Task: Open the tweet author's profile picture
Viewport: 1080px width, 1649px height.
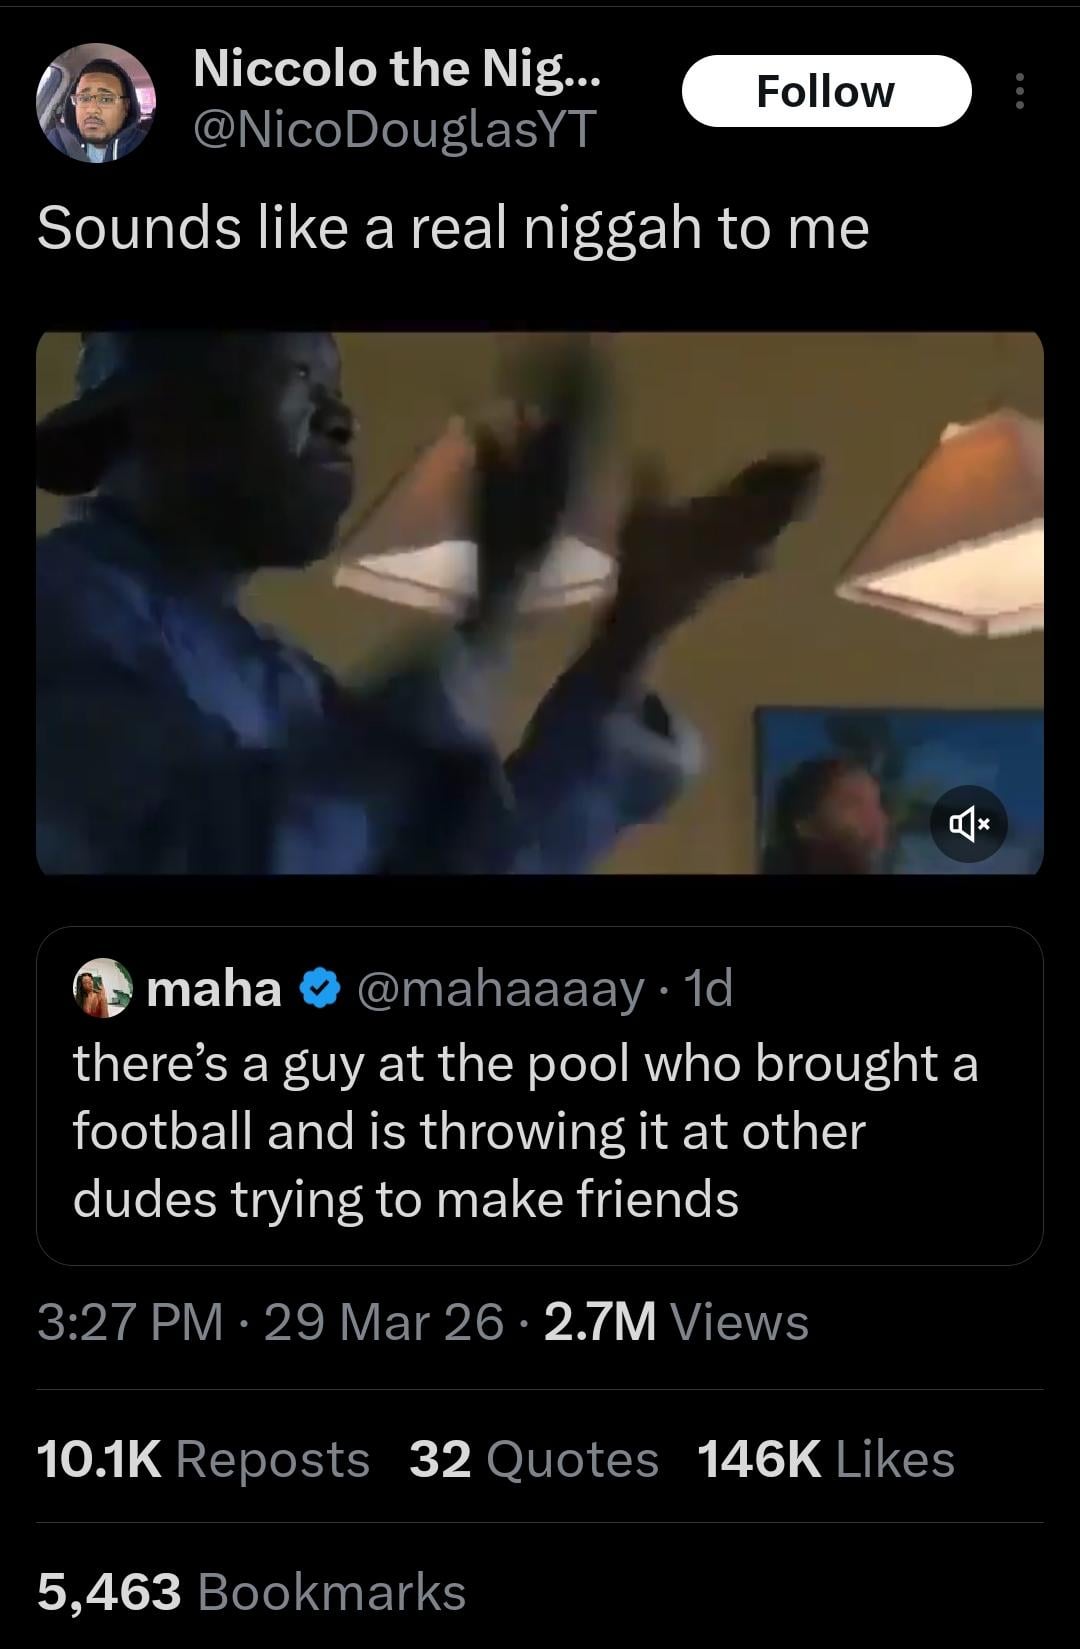Action: [96, 103]
